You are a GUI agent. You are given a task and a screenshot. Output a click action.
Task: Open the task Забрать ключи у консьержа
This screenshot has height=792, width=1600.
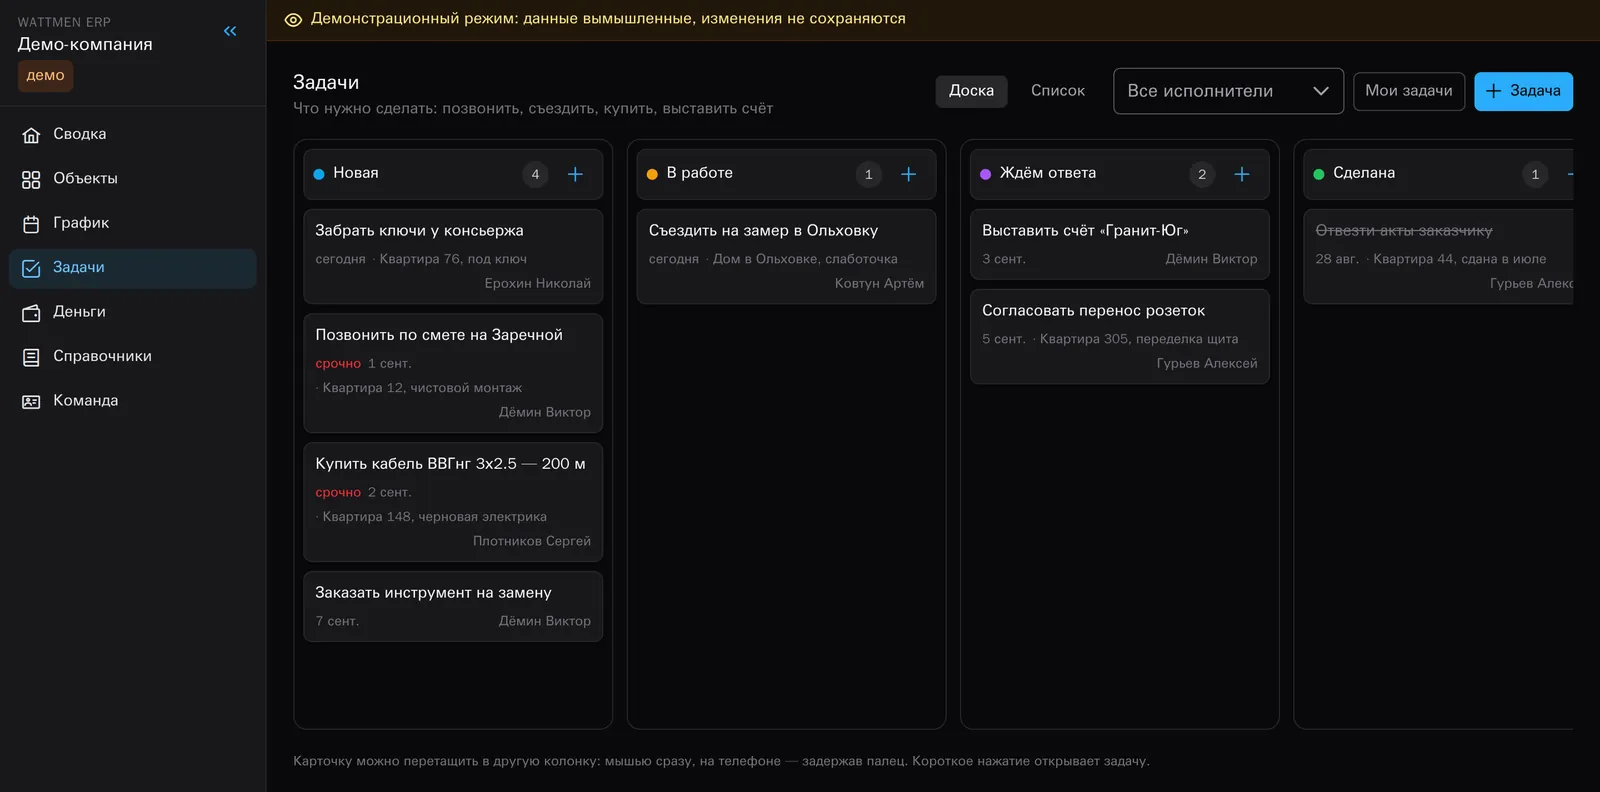tap(453, 256)
